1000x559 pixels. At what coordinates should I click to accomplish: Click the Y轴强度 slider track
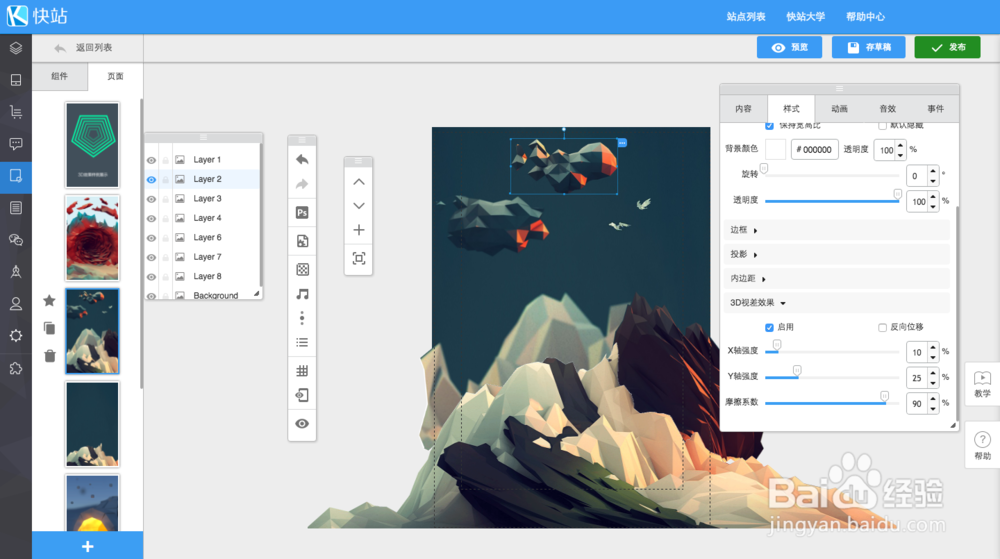[x=832, y=377]
